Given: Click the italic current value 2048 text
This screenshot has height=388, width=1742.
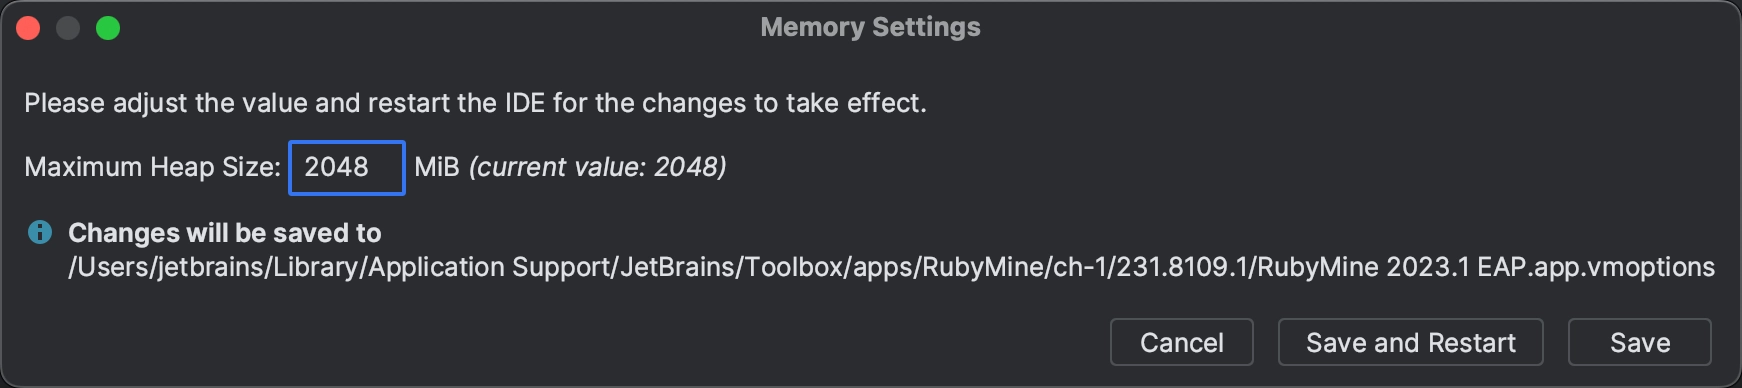Looking at the screenshot, I should tap(598, 167).
